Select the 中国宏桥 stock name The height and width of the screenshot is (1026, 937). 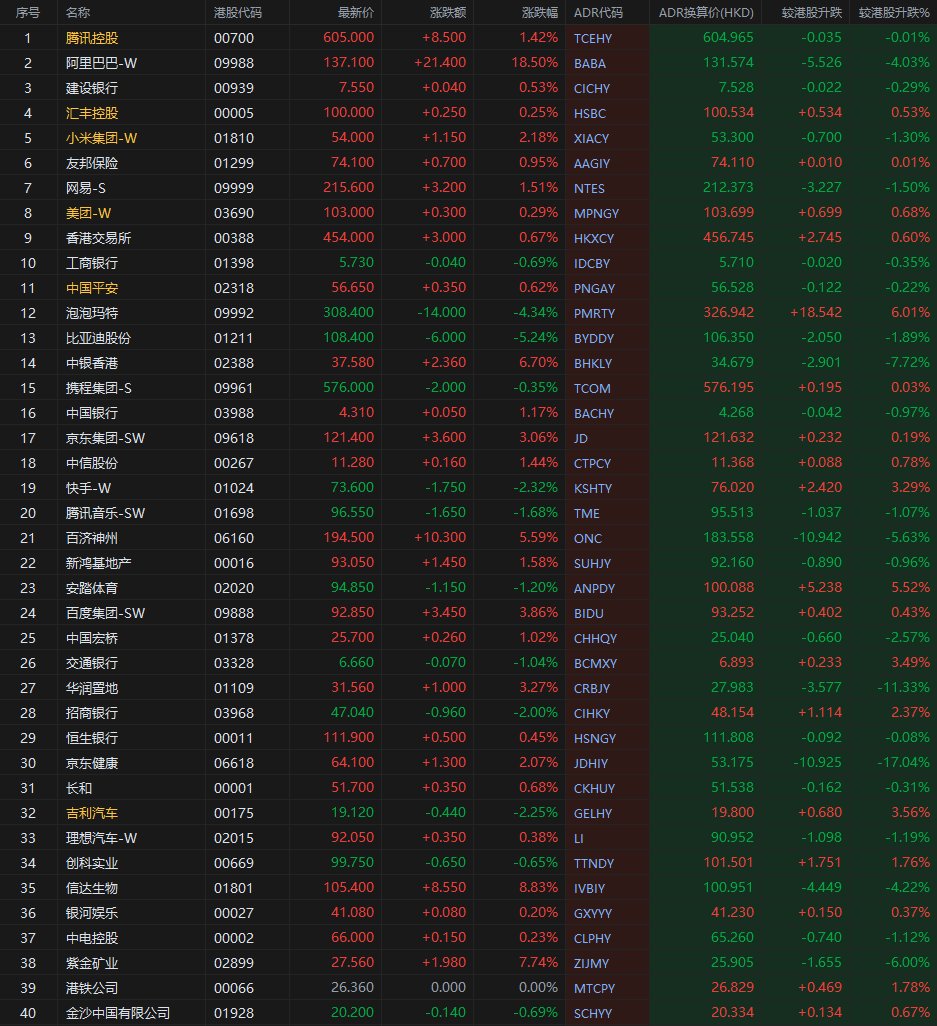coord(92,638)
